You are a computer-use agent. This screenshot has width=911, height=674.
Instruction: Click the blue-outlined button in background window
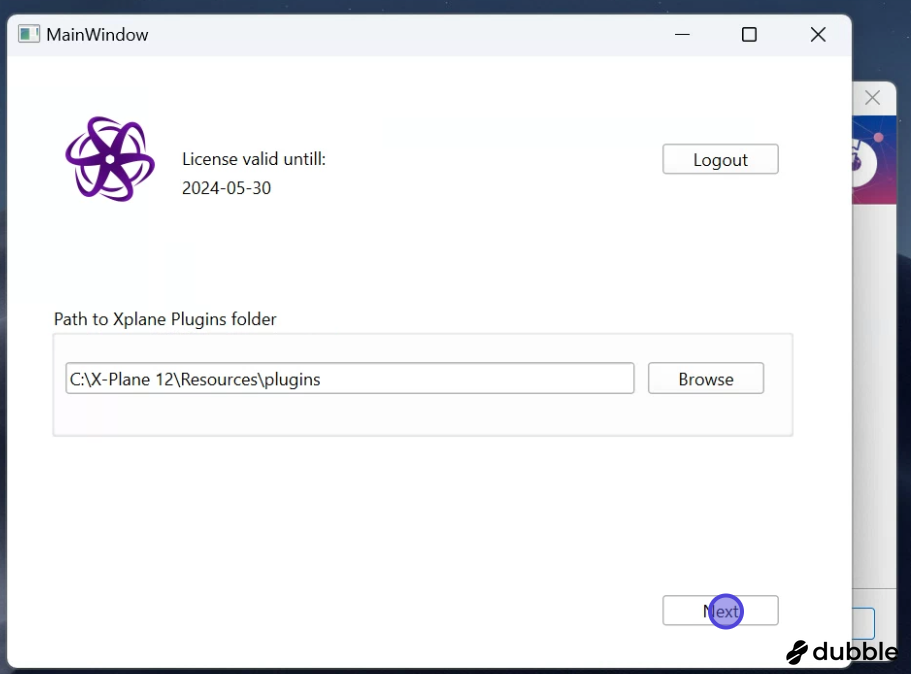click(x=864, y=624)
